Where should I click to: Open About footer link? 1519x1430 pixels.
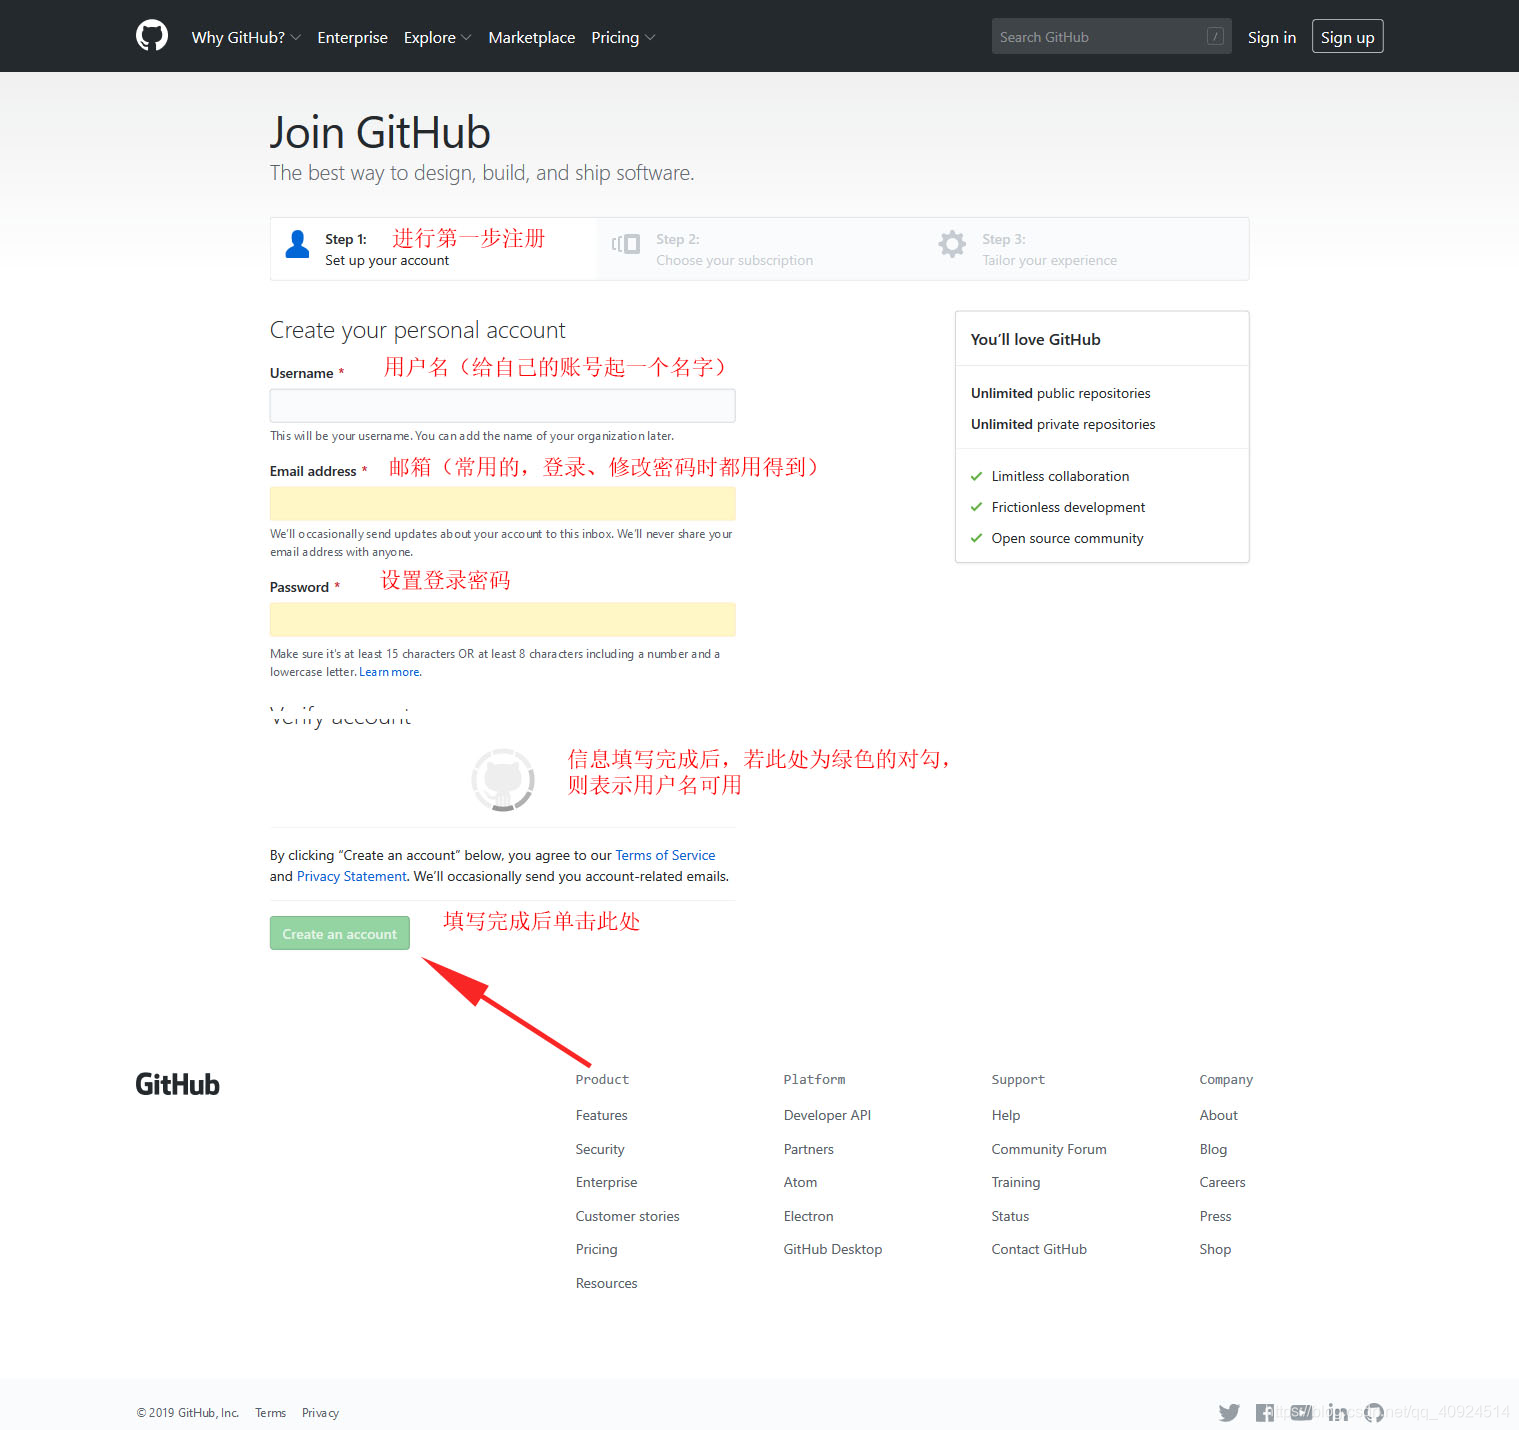point(1218,1115)
